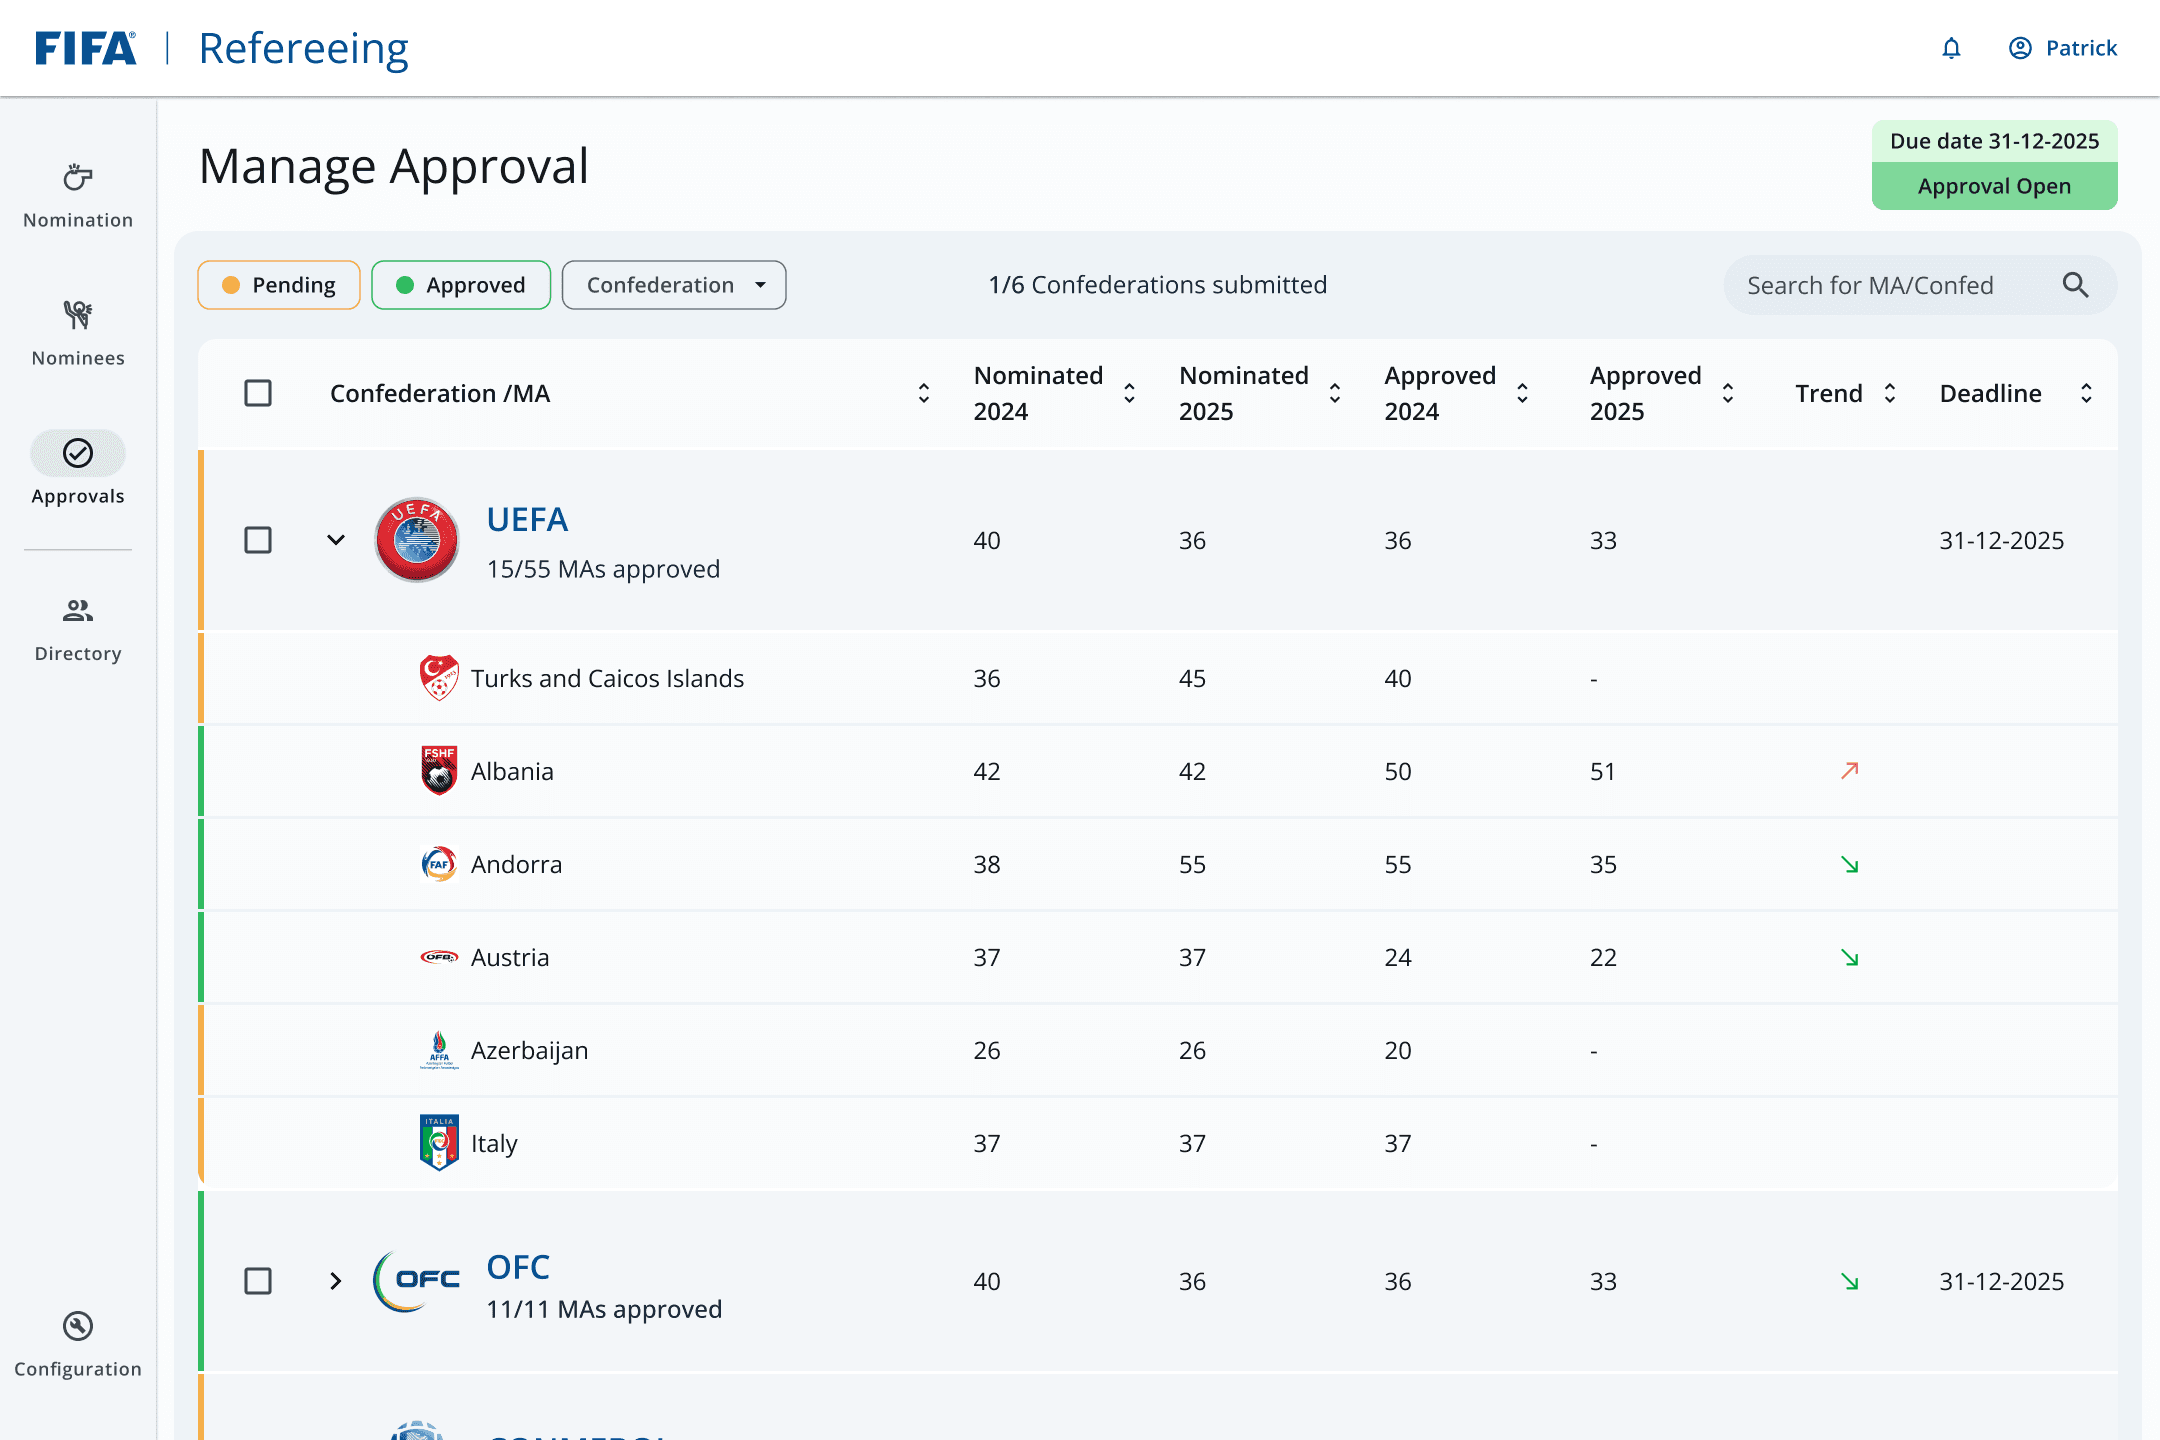Tick the OFC row checkbox

click(x=258, y=1281)
